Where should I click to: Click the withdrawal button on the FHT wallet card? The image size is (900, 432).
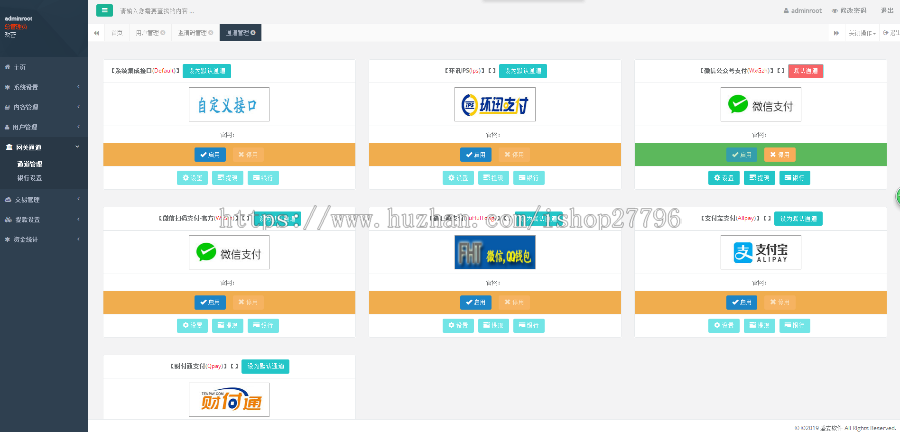pyautogui.click(x=494, y=326)
